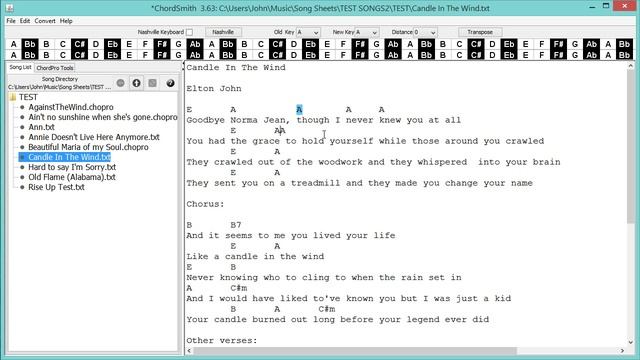Click the 'Elton John' line in editor

(x=214, y=89)
